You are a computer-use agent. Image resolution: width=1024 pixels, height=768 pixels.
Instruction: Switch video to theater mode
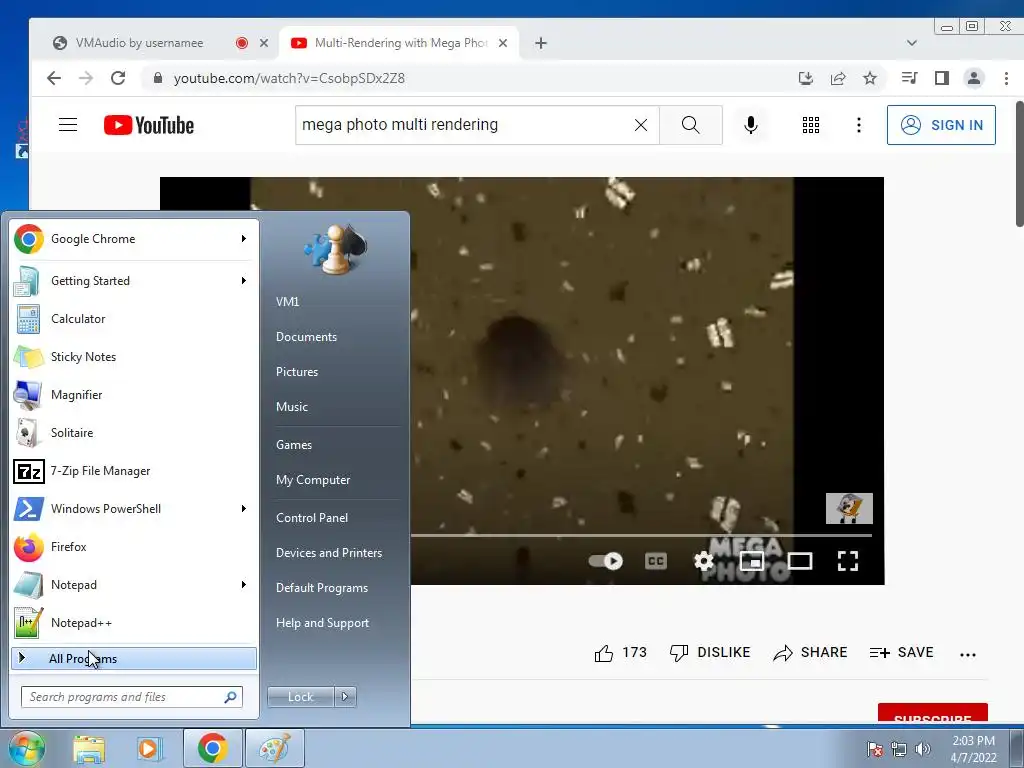800,561
